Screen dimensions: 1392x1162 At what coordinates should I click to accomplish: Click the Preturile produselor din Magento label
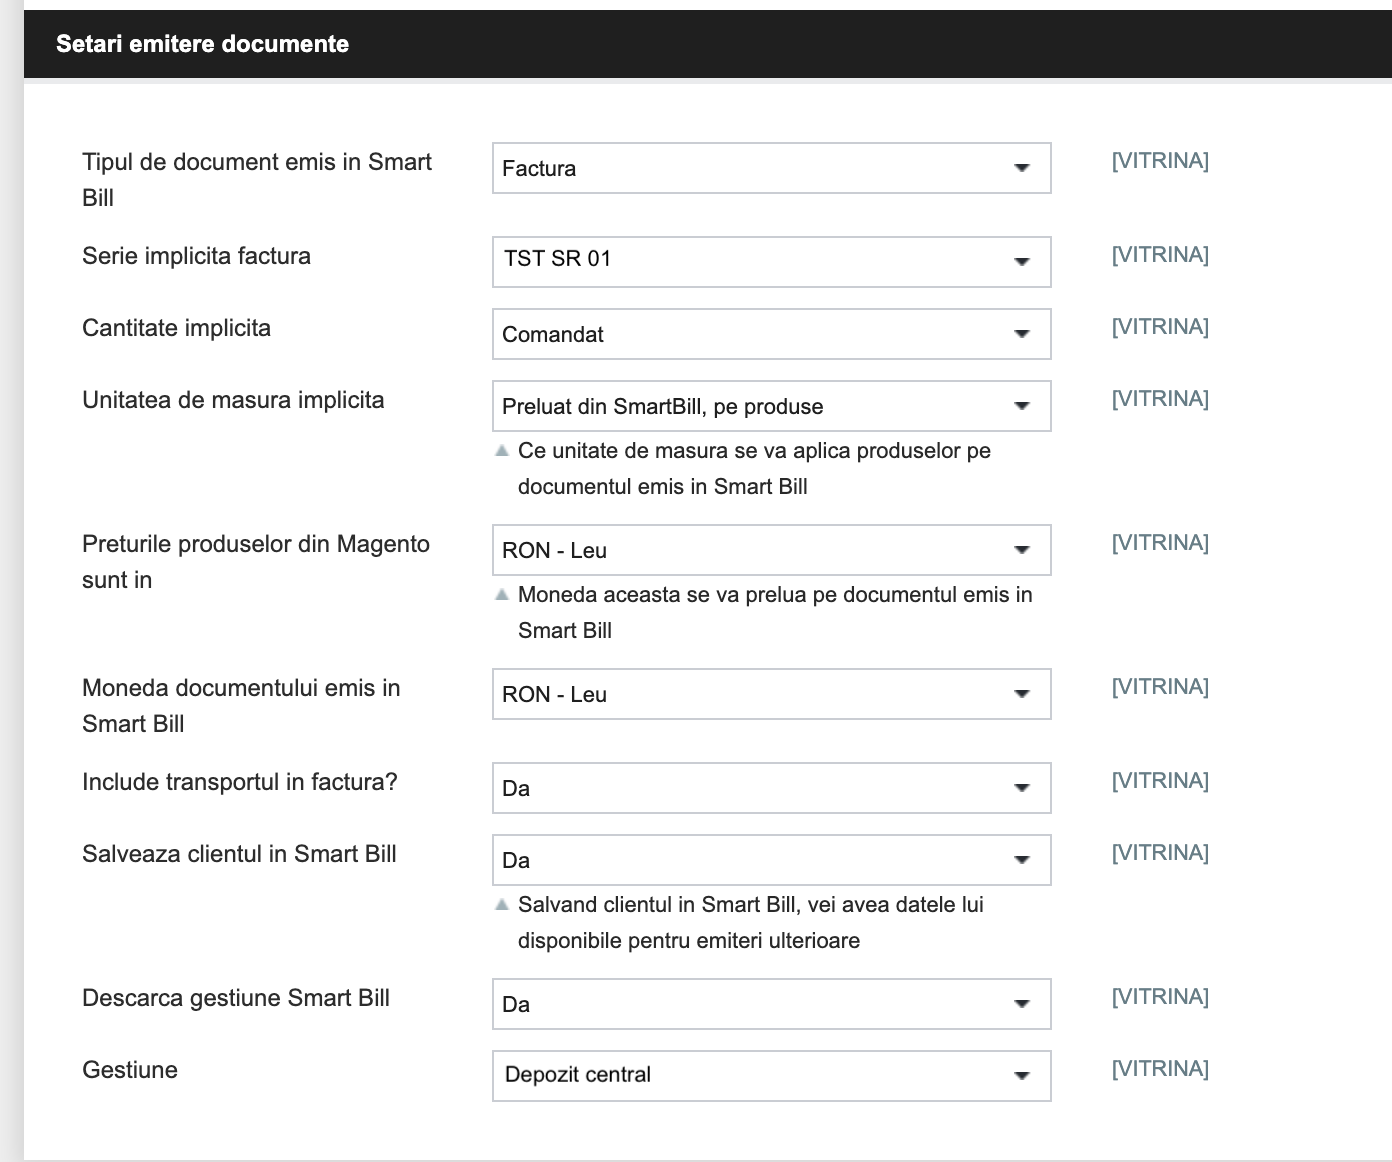(x=256, y=562)
